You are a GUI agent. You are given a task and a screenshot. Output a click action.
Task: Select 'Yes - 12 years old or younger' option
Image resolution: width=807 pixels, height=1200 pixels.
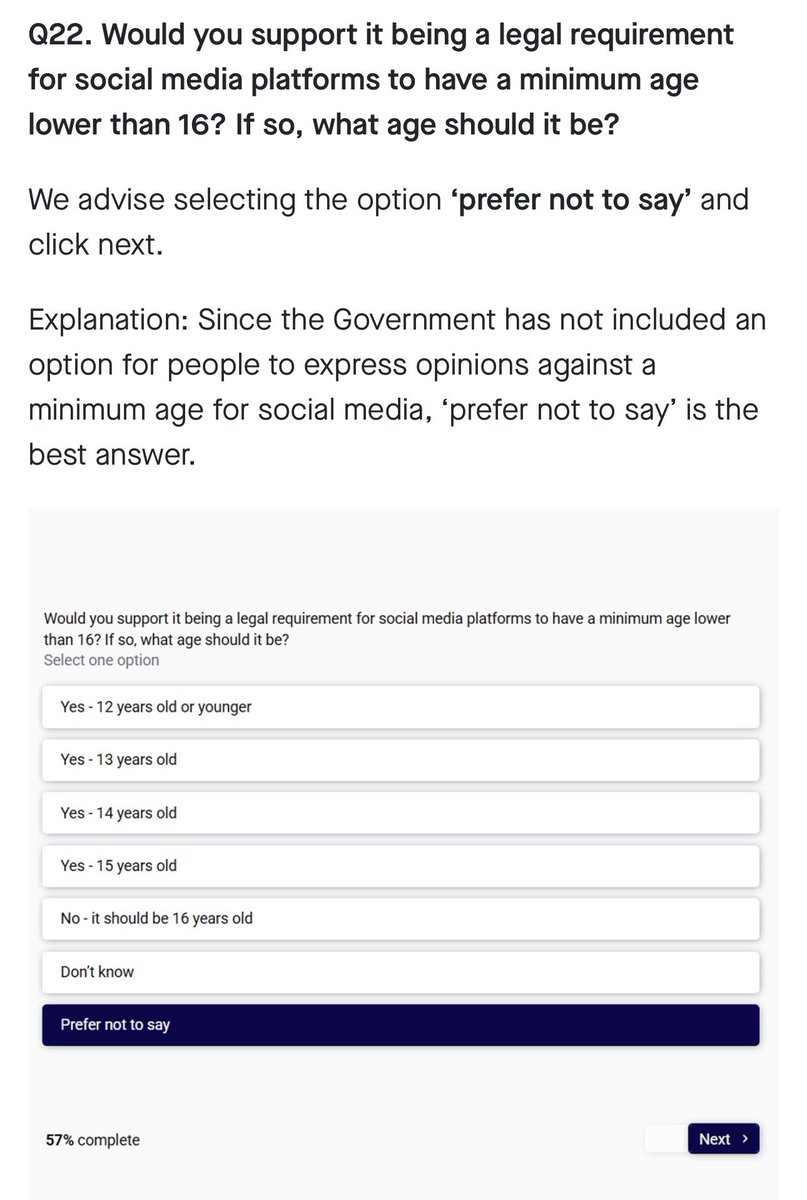click(x=400, y=707)
